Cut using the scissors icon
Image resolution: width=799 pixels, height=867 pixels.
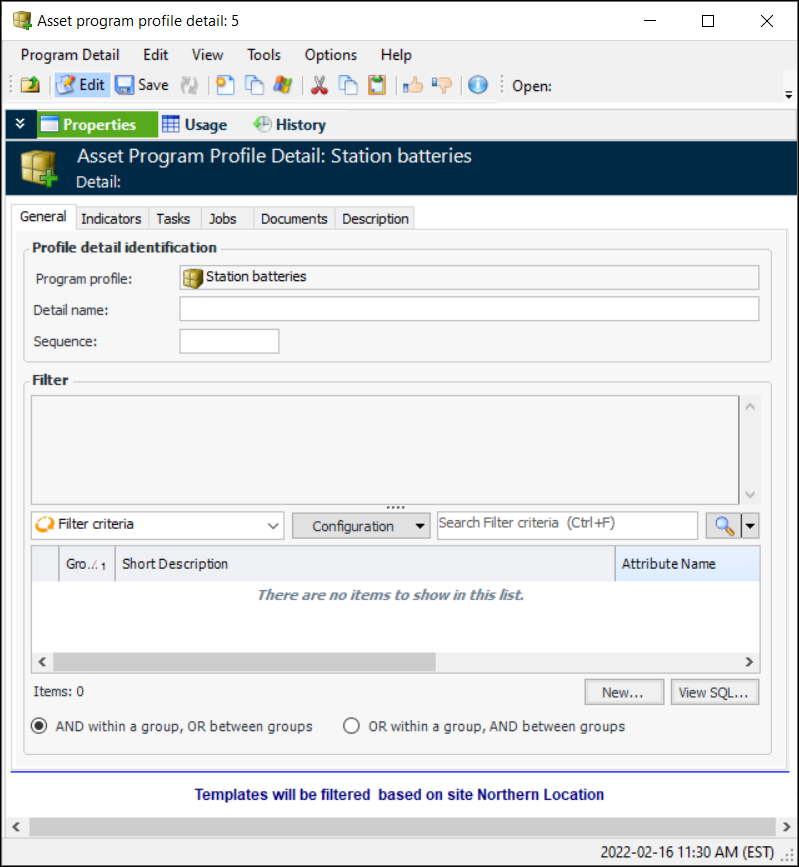pyautogui.click(x=319, y=85)
